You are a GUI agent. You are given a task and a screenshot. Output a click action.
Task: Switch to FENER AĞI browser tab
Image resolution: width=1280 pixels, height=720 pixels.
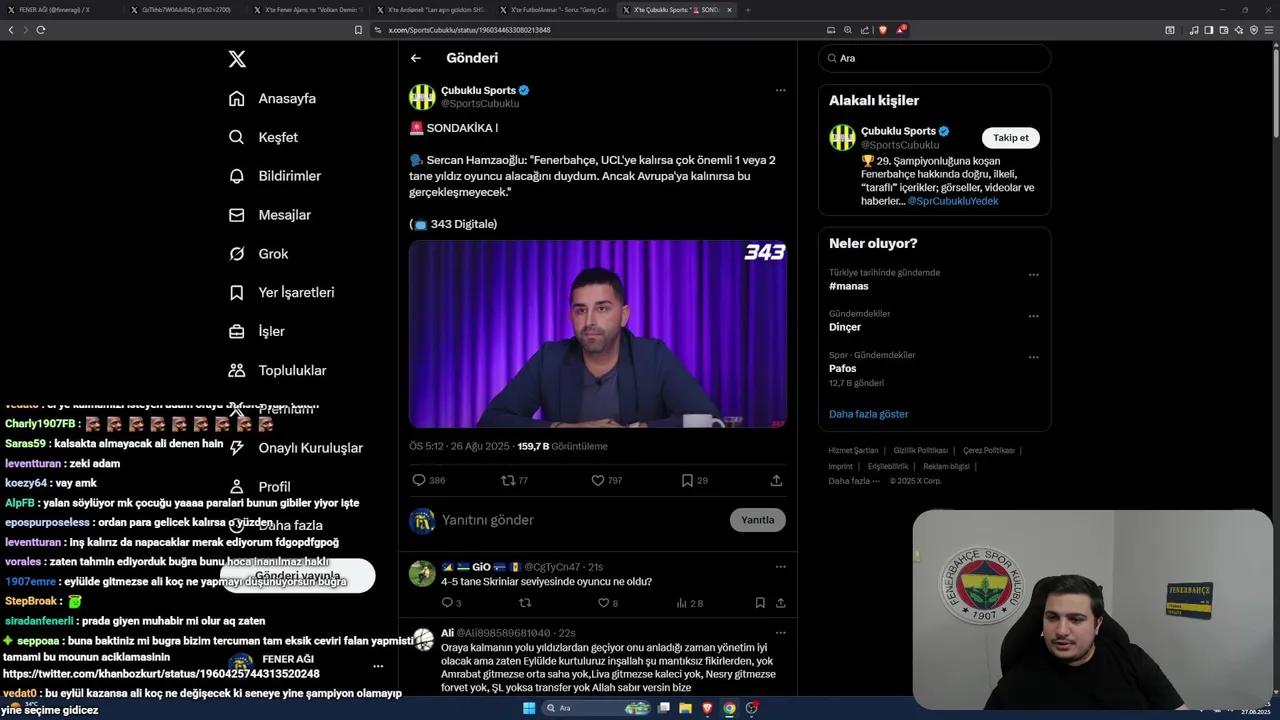[x=60, y=9]
